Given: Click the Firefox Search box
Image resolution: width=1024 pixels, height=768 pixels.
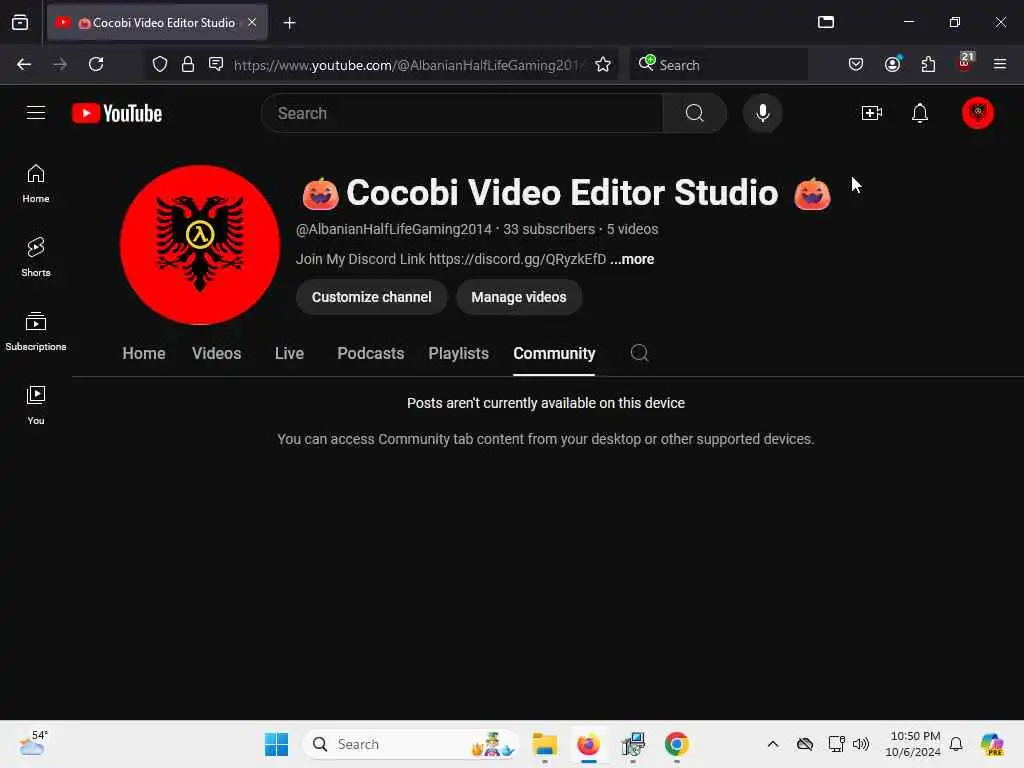Looking at the screenshot, I should (x=718, y=65).
